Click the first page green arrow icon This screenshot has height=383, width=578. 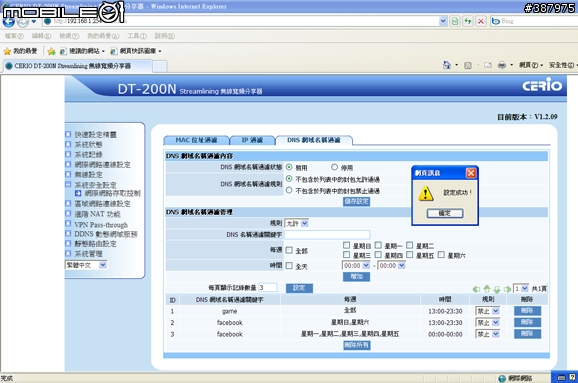[x=476, y=289]
